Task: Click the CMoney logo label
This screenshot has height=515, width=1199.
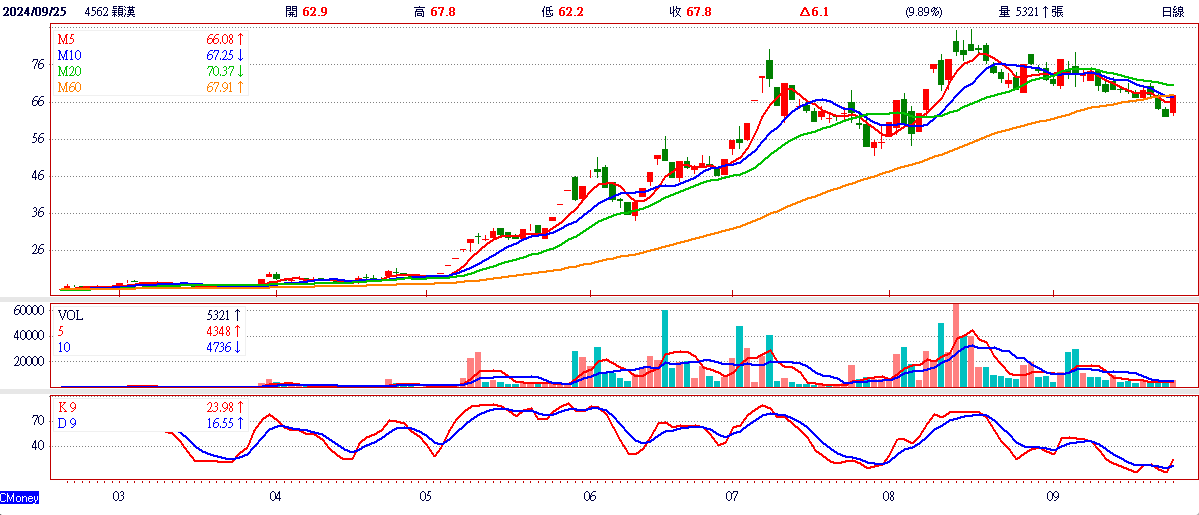Action: coord(19,498)
